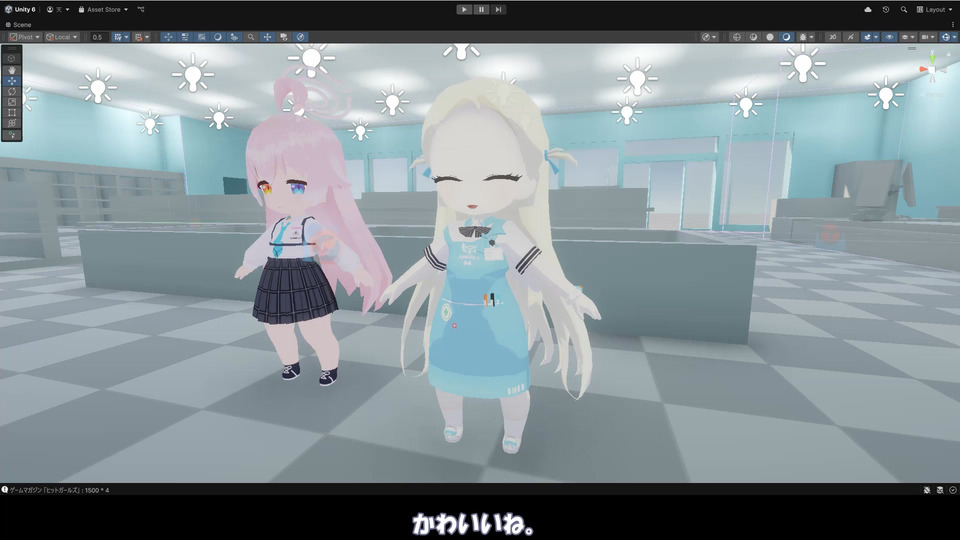
Task: Click the crescent-shaped blue toolbar icon
Action: click(x=217, y=37)
